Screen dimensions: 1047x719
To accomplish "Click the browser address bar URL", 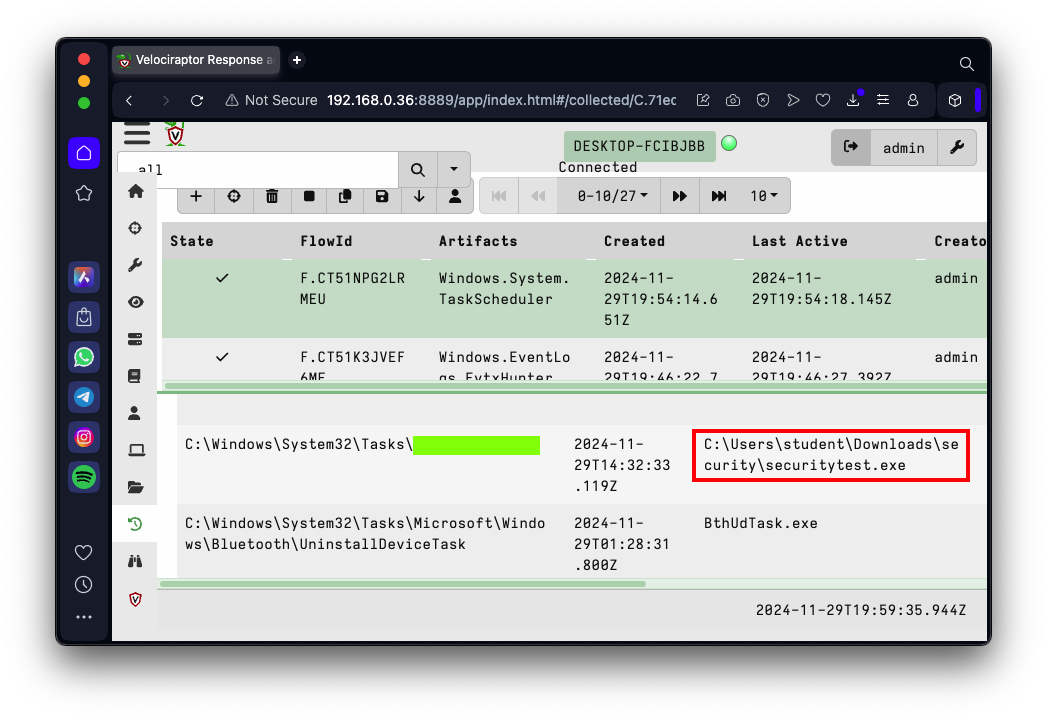I will (x=501, y=100).
